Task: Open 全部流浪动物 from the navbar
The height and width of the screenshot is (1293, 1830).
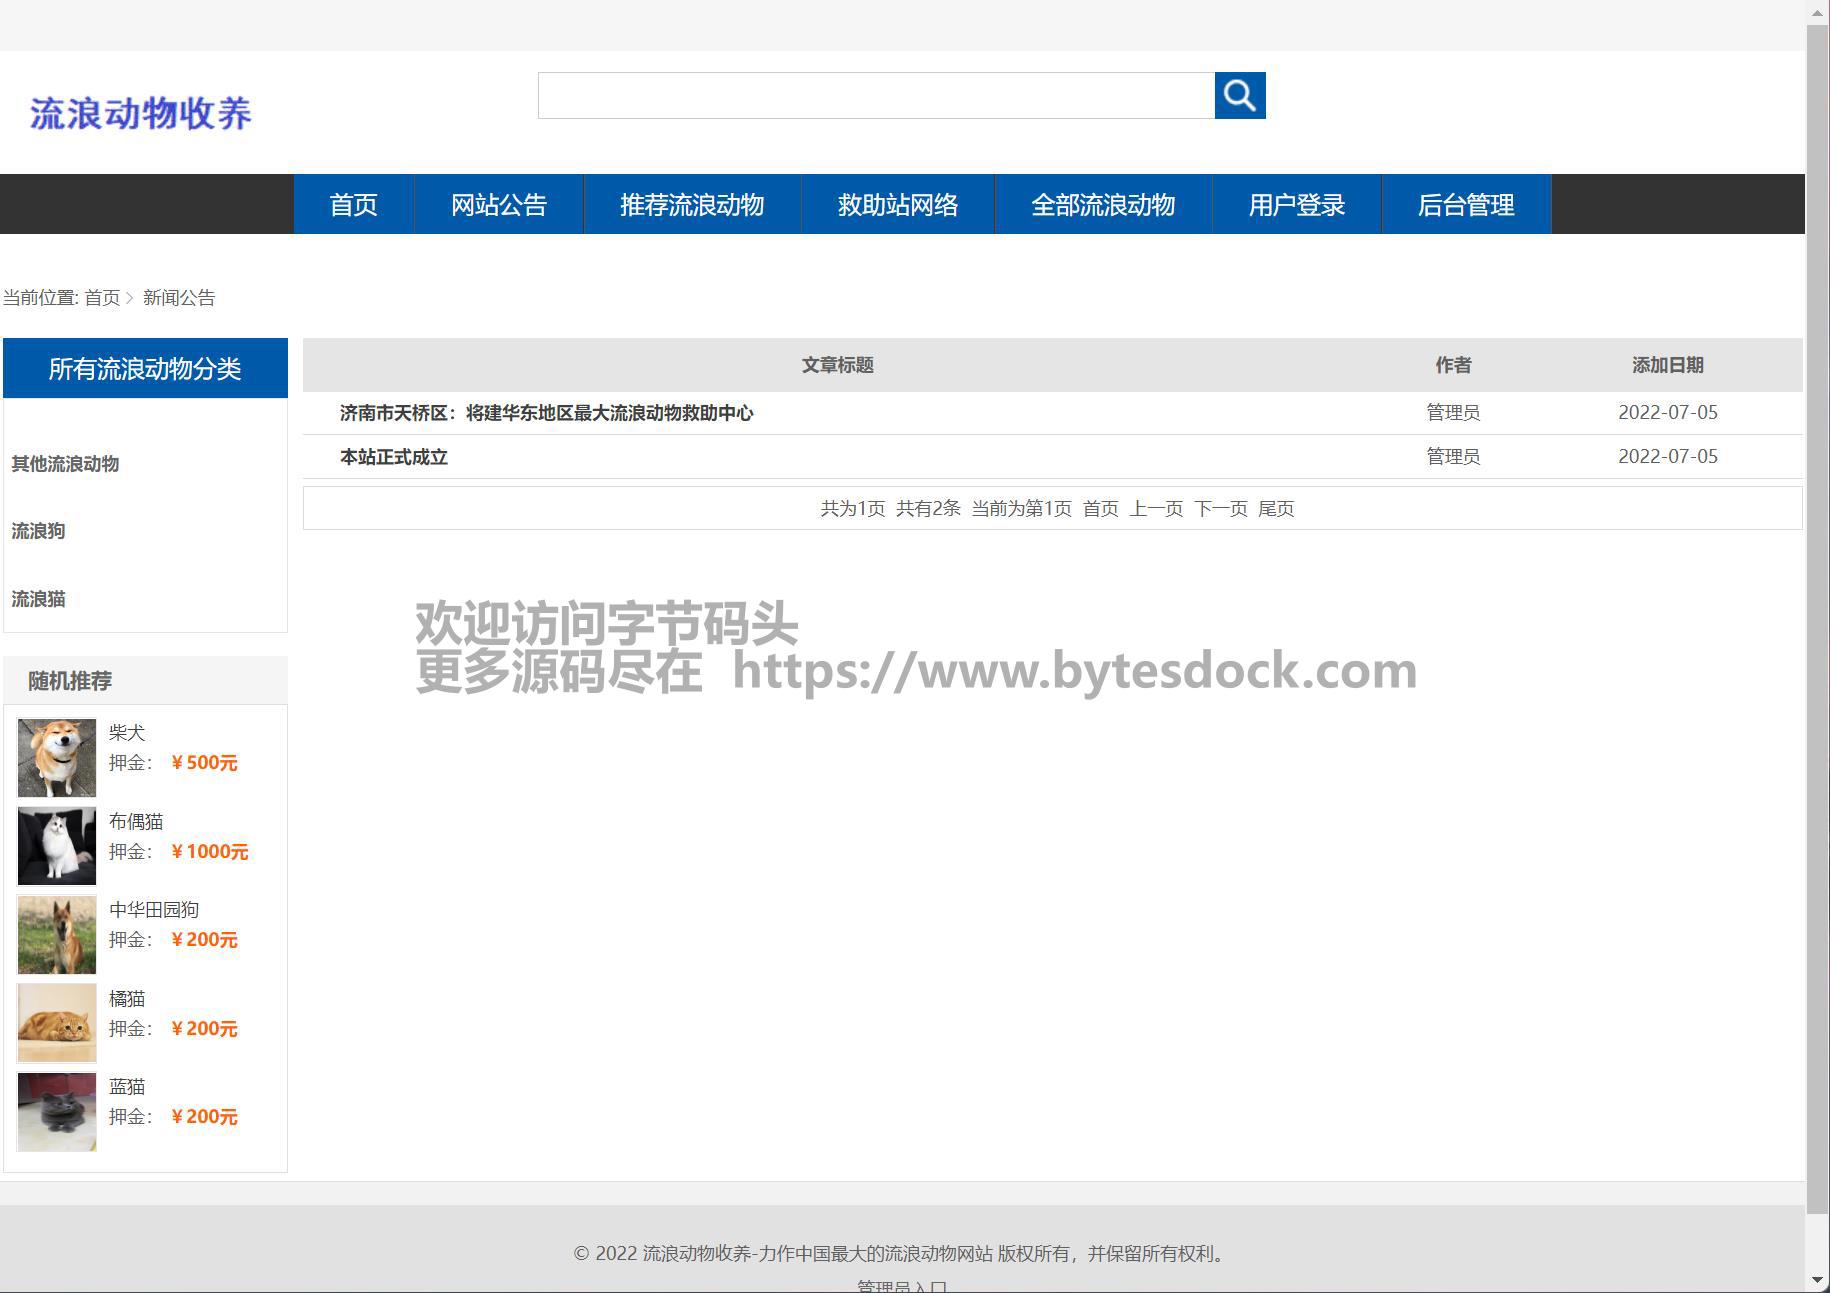Action: (1102, 205)
